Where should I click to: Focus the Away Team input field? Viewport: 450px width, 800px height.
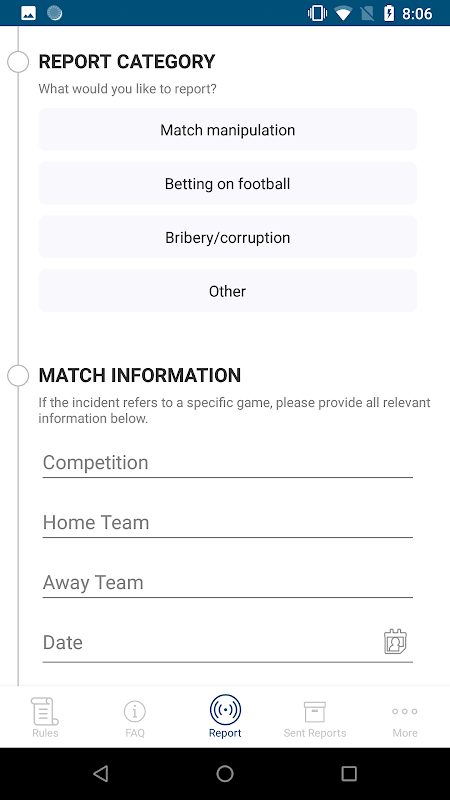tap(228, 582)
